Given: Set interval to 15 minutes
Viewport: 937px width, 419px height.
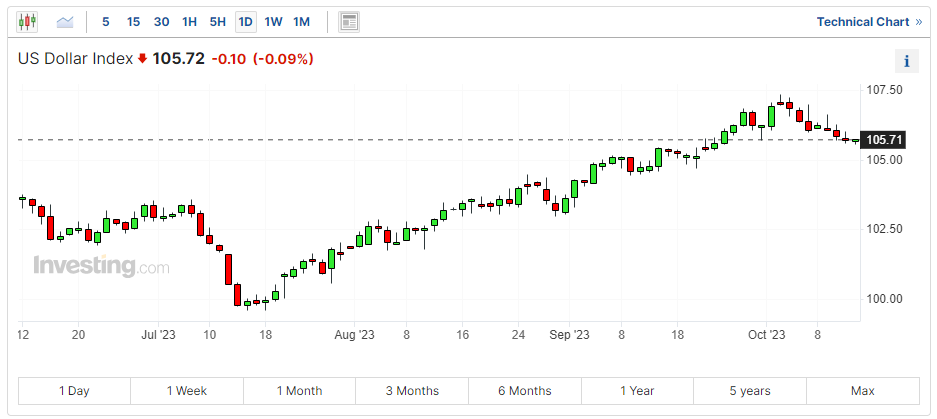Looking at the screenshot, I should pos(133,21).
